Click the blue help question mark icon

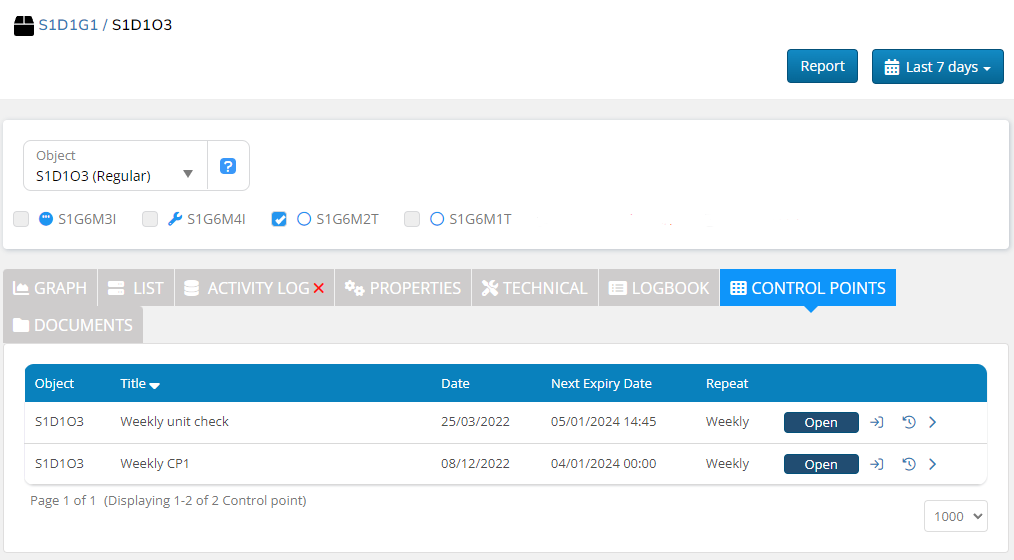click(228, 166)
